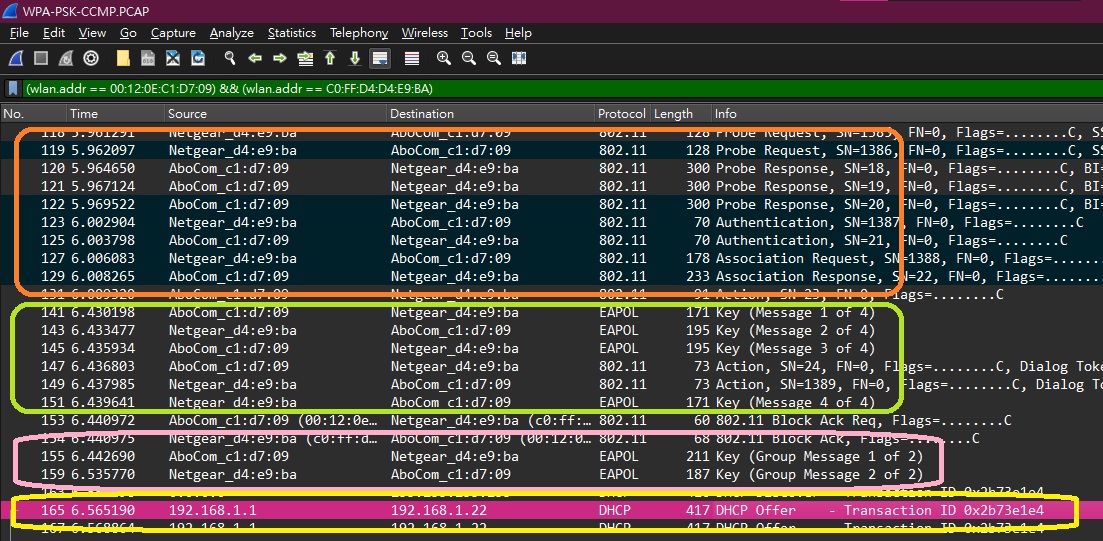Open the Help menu

point(518,33)
